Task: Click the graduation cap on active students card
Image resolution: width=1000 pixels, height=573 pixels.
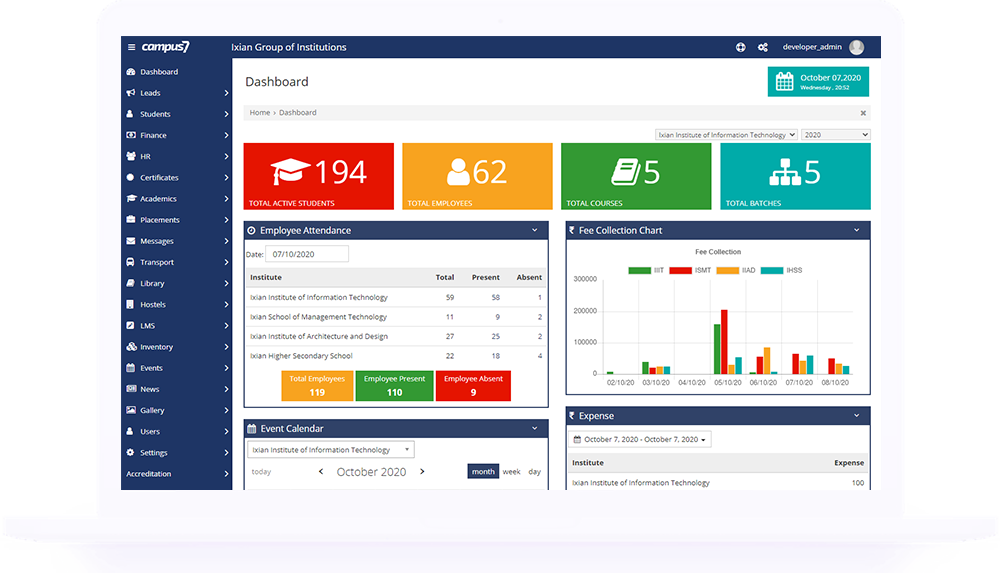Action: pyautogui.click(x=291, y=171)
